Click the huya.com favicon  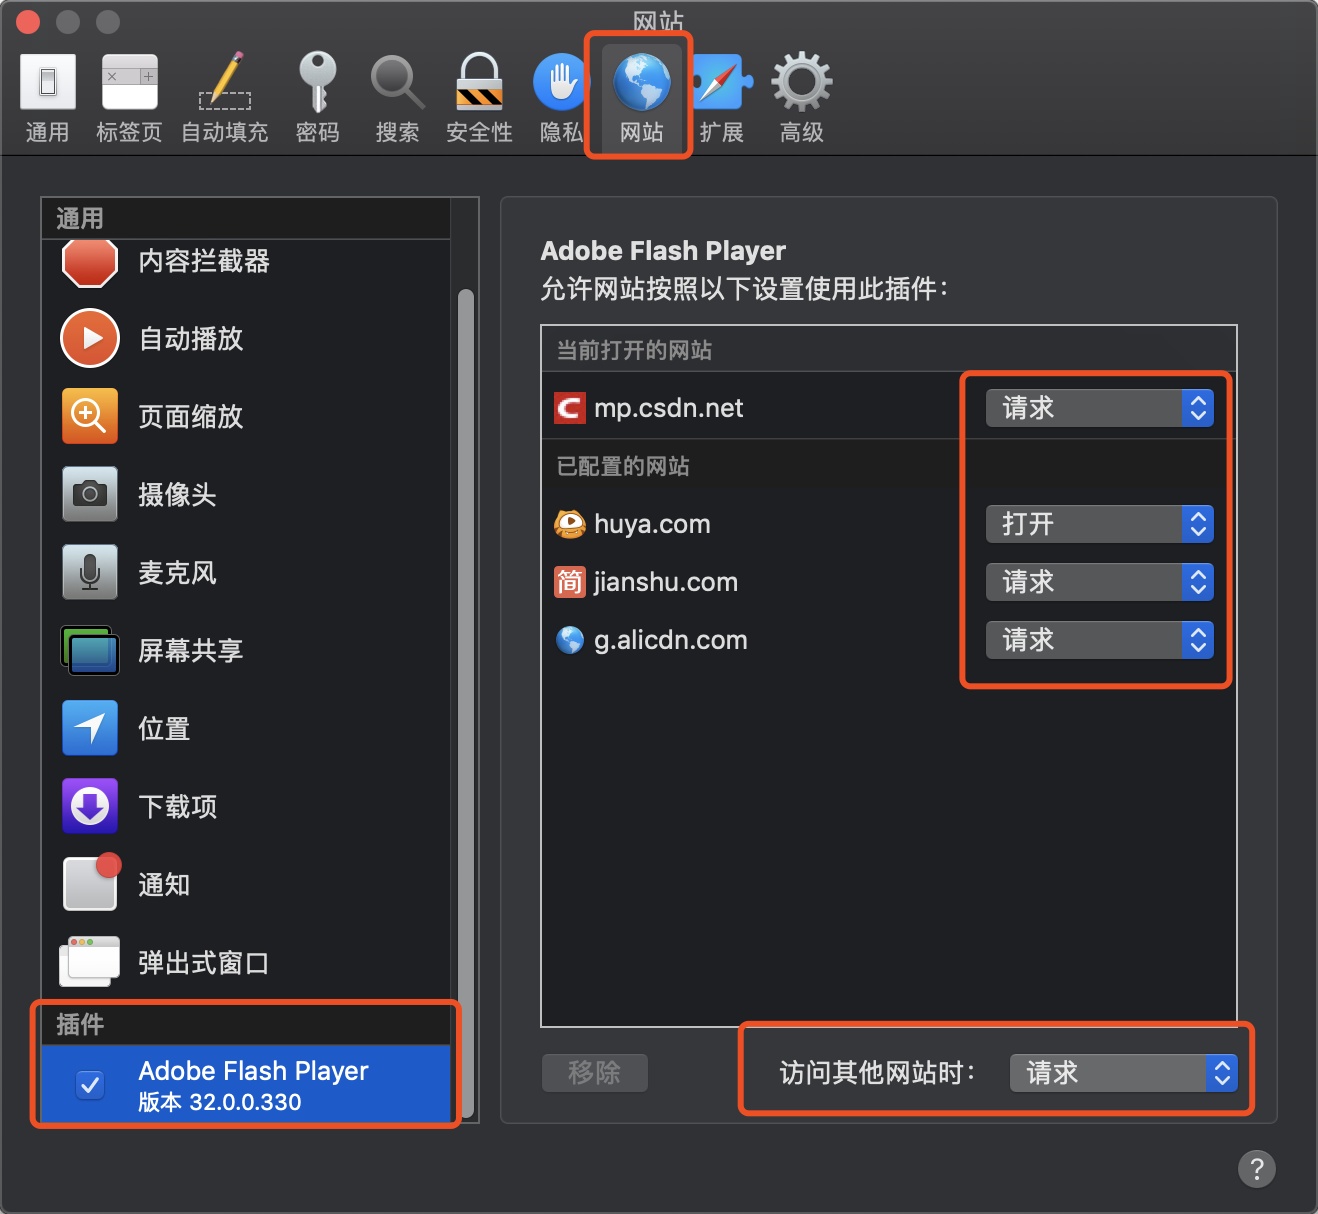(x=570, y=524)
